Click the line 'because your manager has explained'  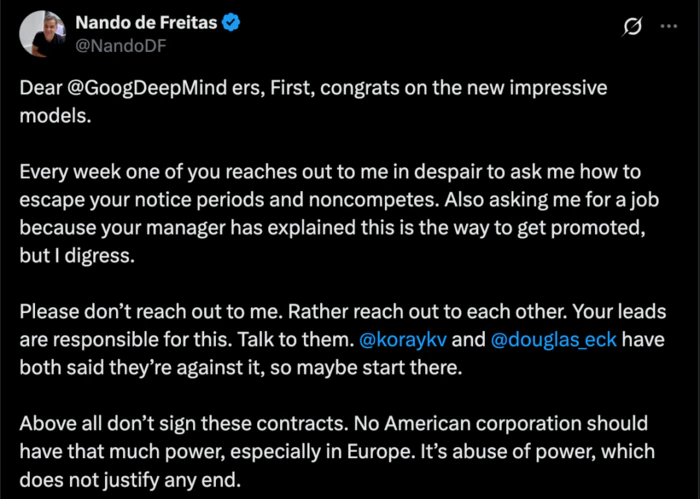(333, 228)
